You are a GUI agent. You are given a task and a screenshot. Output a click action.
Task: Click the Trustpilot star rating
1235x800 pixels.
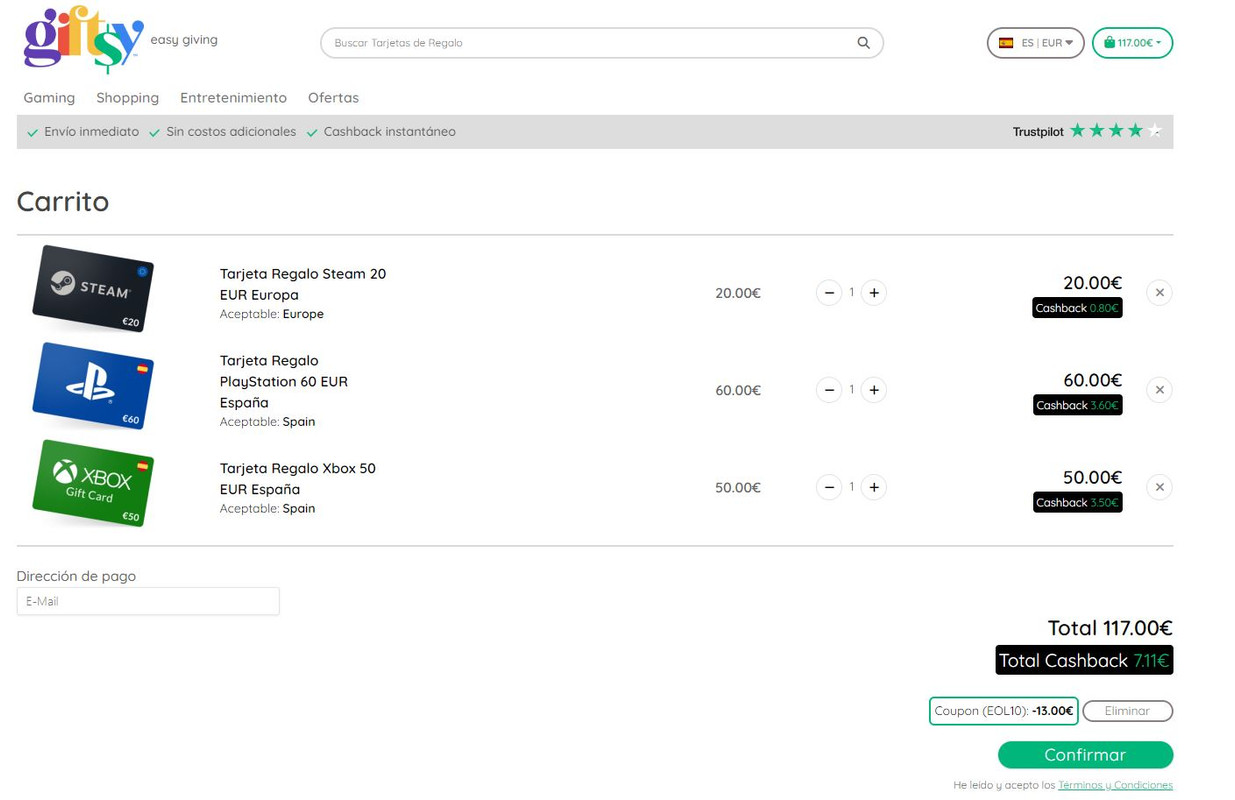1116,131
